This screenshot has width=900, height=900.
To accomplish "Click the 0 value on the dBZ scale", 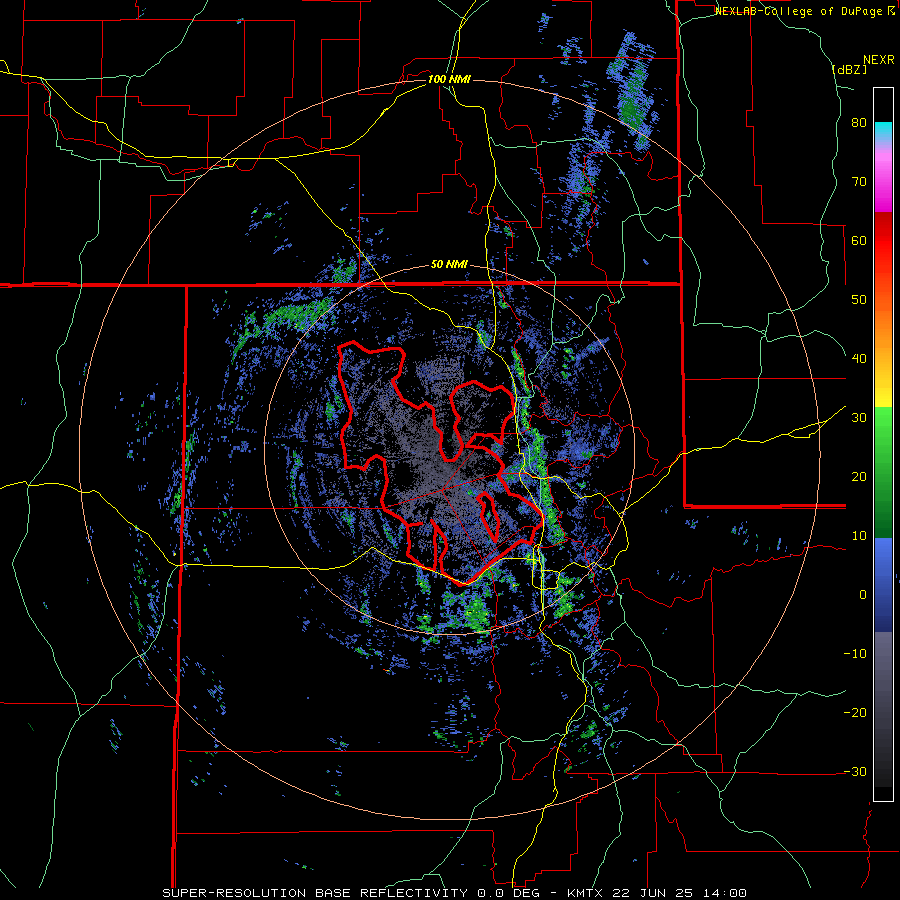I will (x=863, y=595).
